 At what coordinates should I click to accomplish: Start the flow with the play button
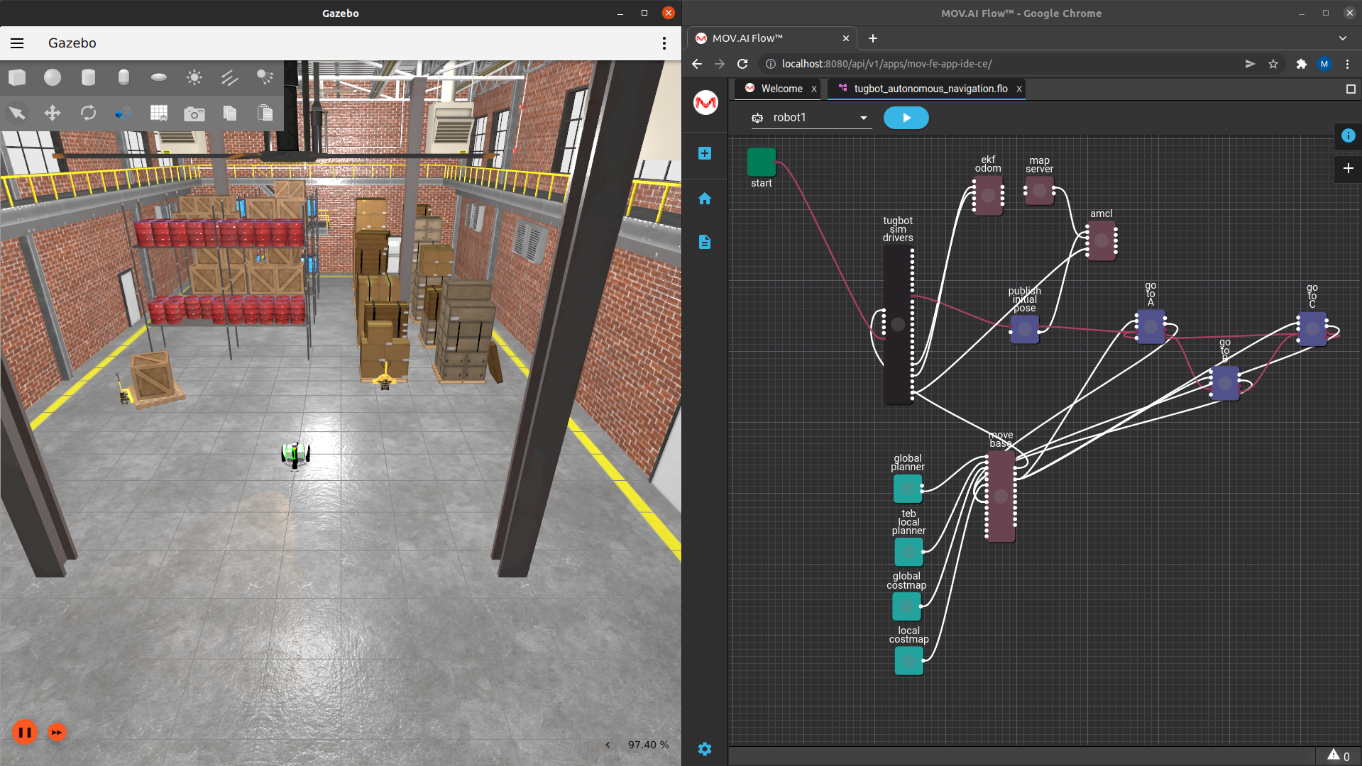click(x=906, y=118)
